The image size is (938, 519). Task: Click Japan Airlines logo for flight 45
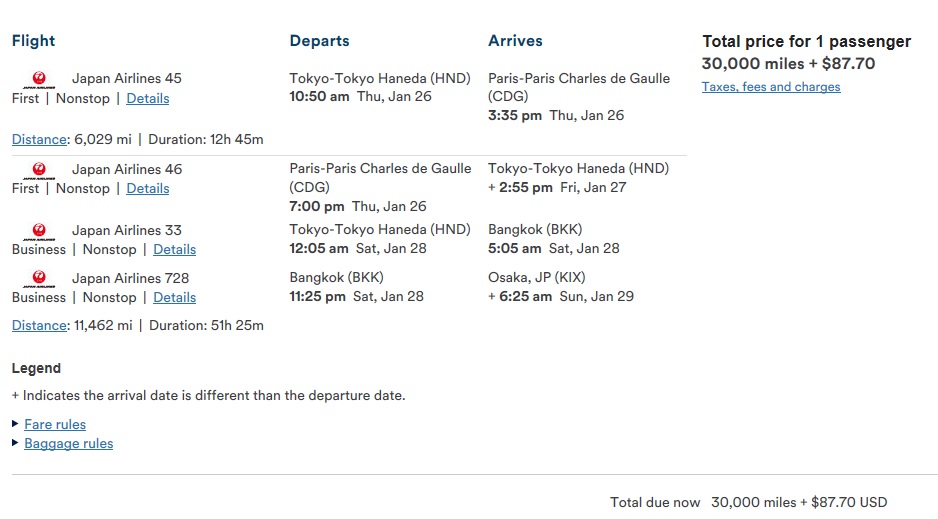tap(39, 80)
